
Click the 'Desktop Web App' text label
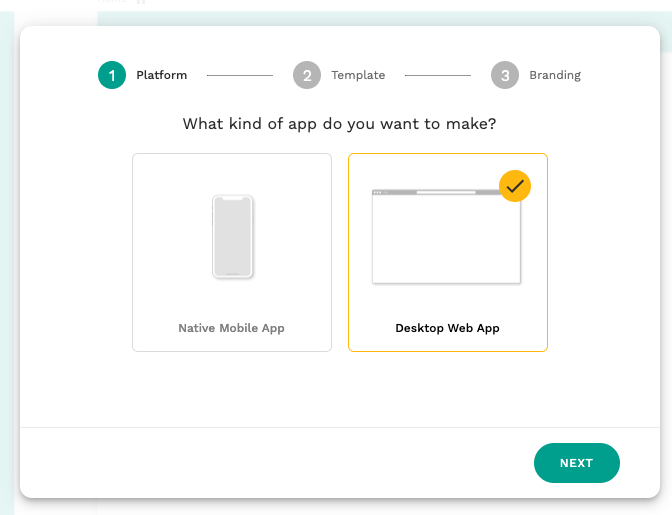pos(447,328)
